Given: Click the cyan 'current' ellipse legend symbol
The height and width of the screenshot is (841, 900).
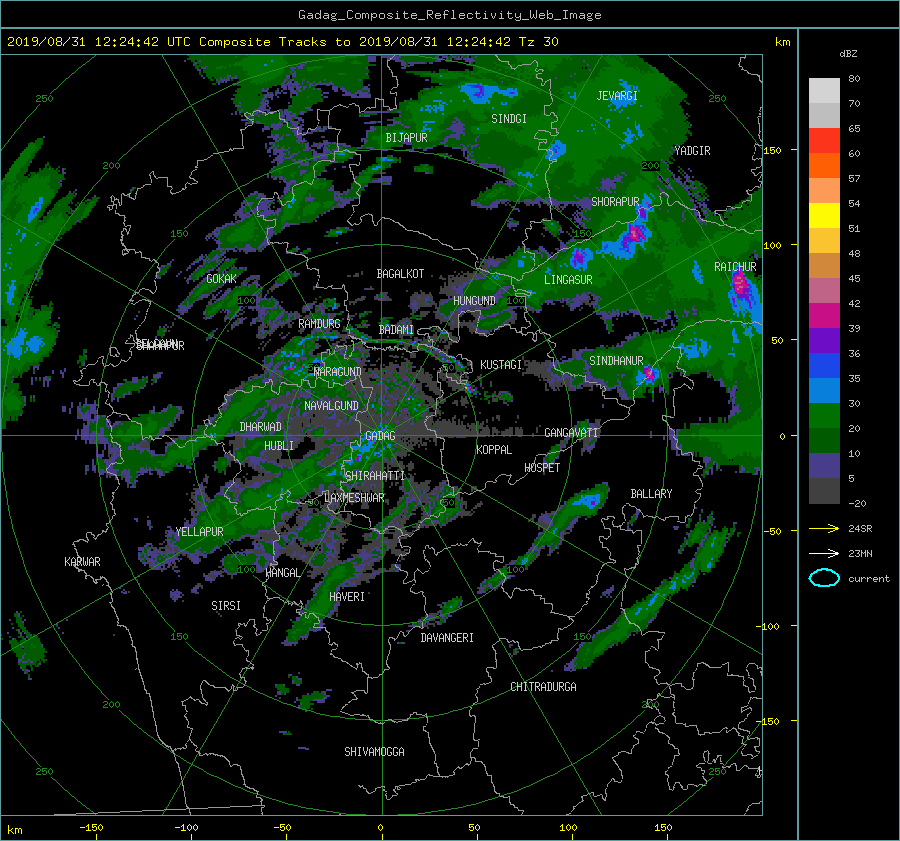Looking at the screenshot, I should pos(824,578).
